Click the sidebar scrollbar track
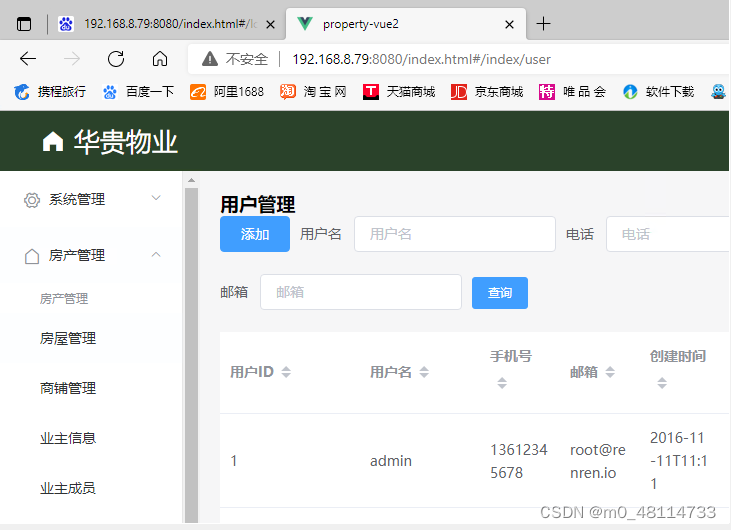Screen dimensions: 731x530 click(x=191, y=354)
